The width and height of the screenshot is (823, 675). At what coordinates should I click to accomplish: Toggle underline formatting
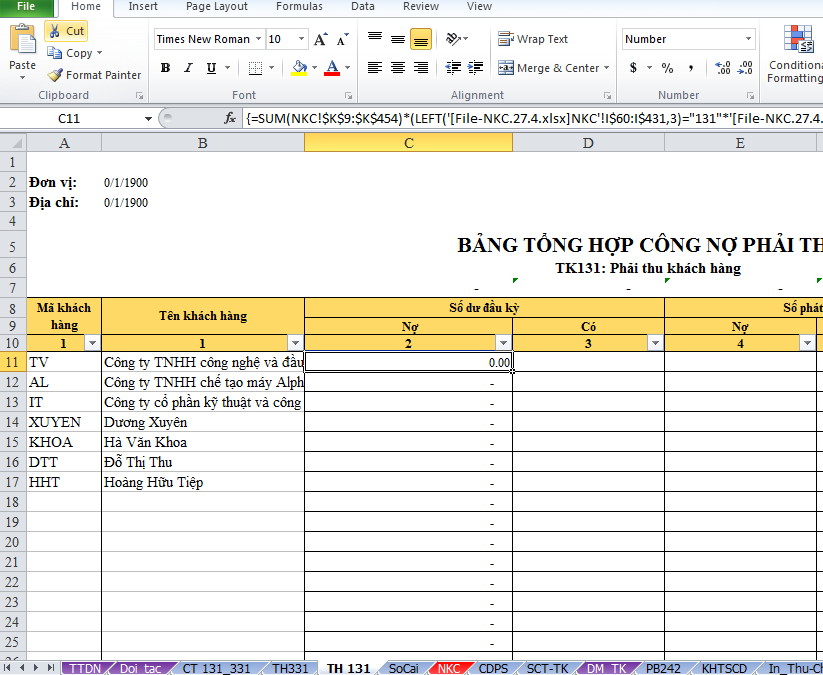pos(211,68)
